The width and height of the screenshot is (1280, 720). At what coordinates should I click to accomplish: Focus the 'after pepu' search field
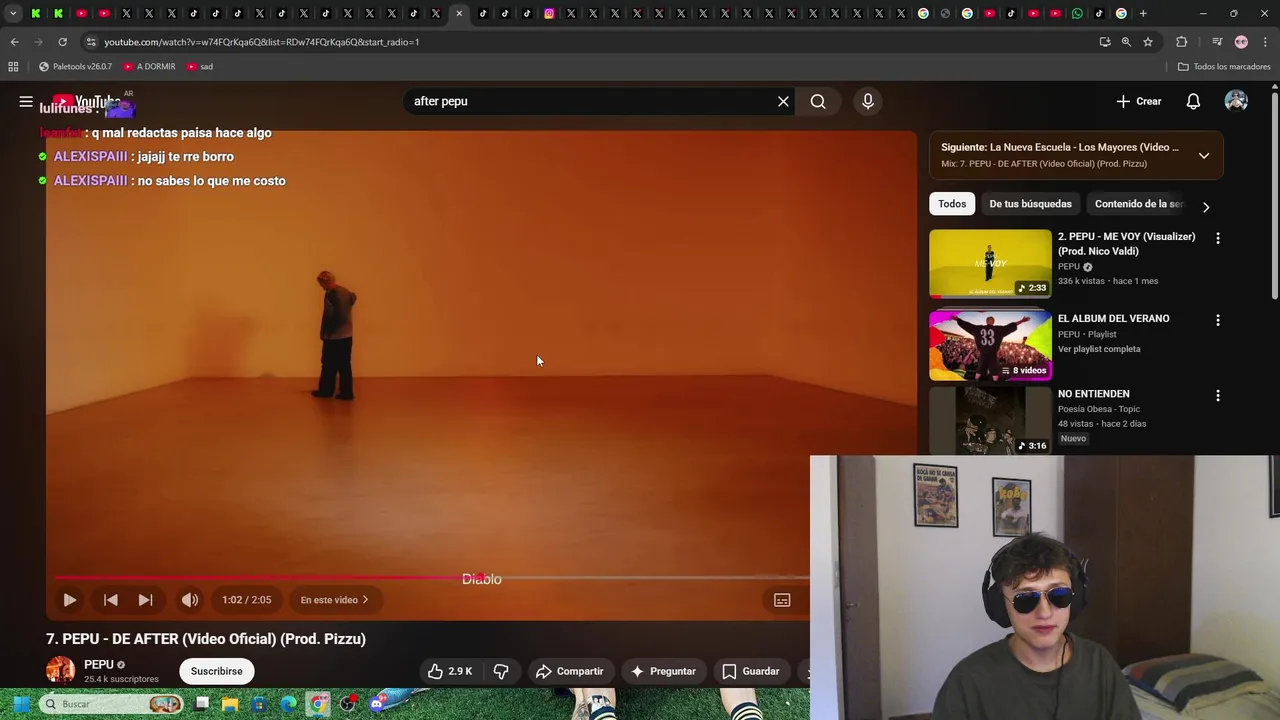pyautogui.click(x=590, y=101)
